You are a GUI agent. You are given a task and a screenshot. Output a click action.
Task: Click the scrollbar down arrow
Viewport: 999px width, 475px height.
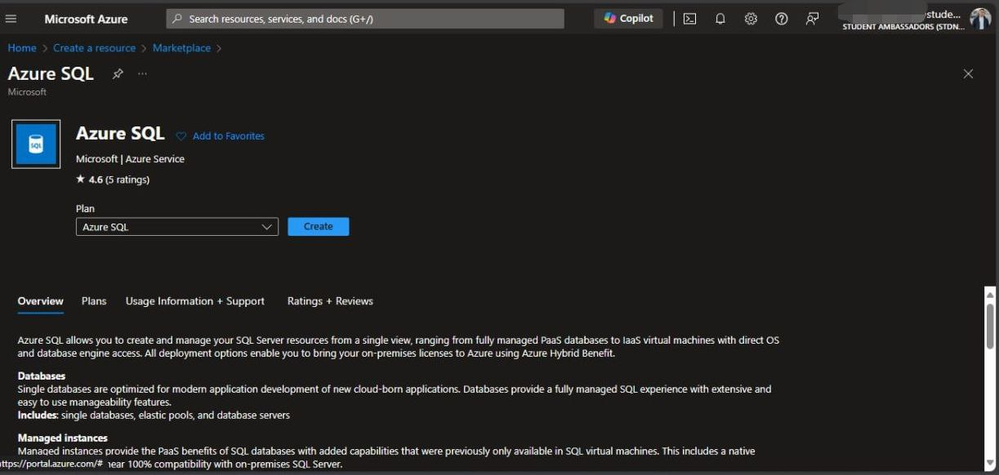click(x=989, y=462)
